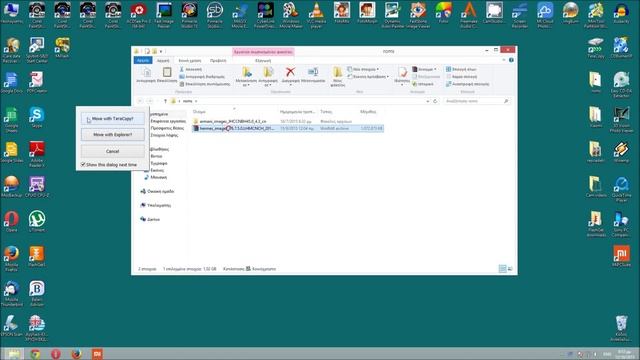640x360 pixels.
Task: Choose Move with Explorer button
Action: coord(113,134)
